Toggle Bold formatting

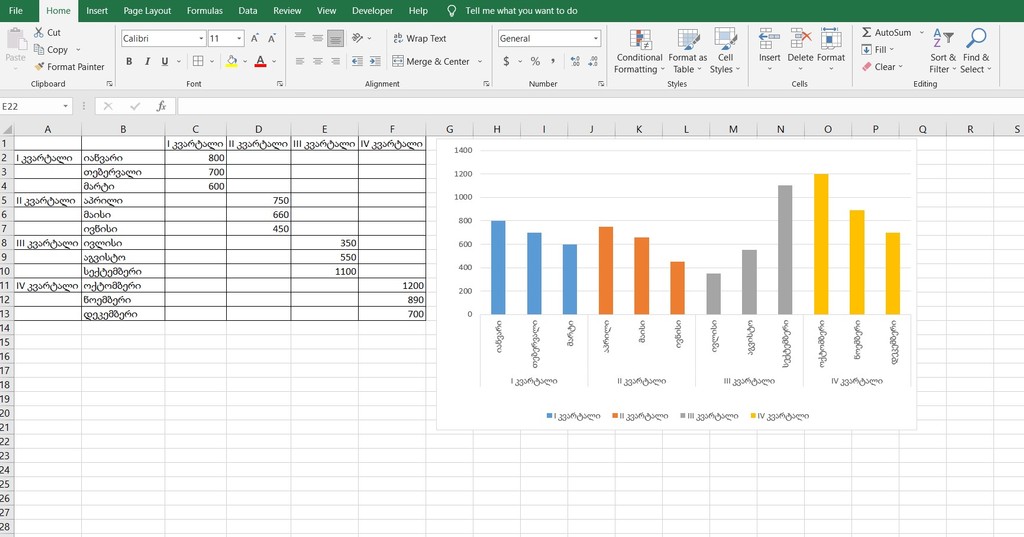point(129,61)
